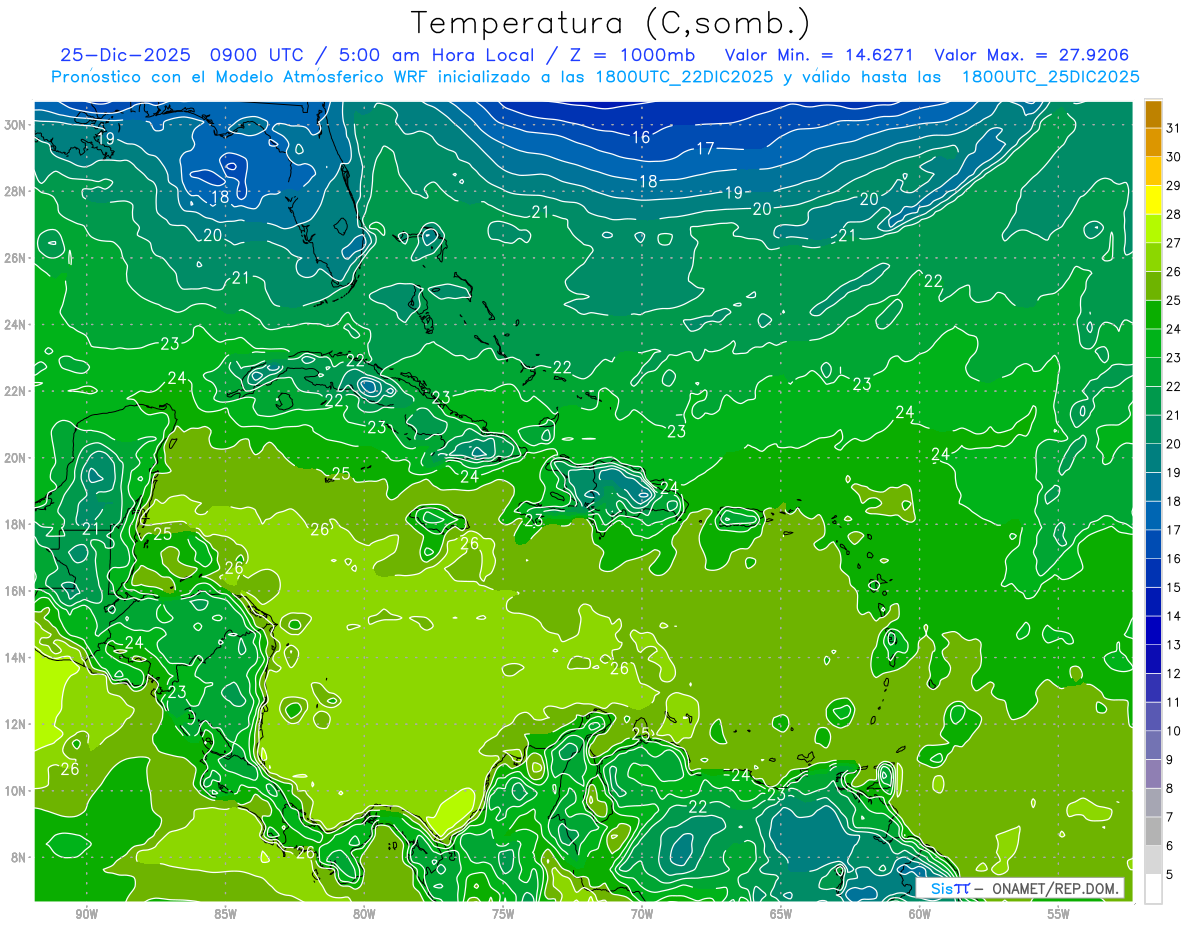Click legend scale label "15"

pyautogui.click(x=1174, y=588)
